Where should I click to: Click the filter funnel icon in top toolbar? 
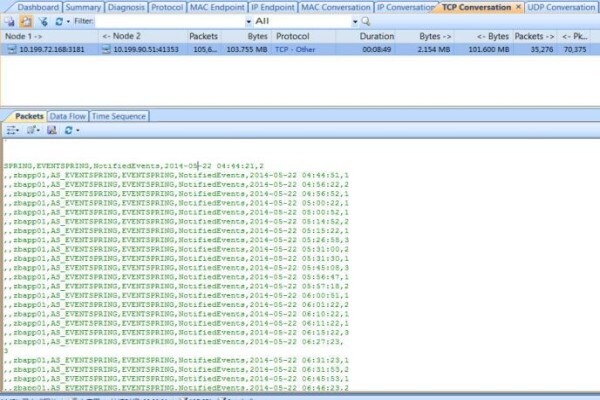point(43,21)
